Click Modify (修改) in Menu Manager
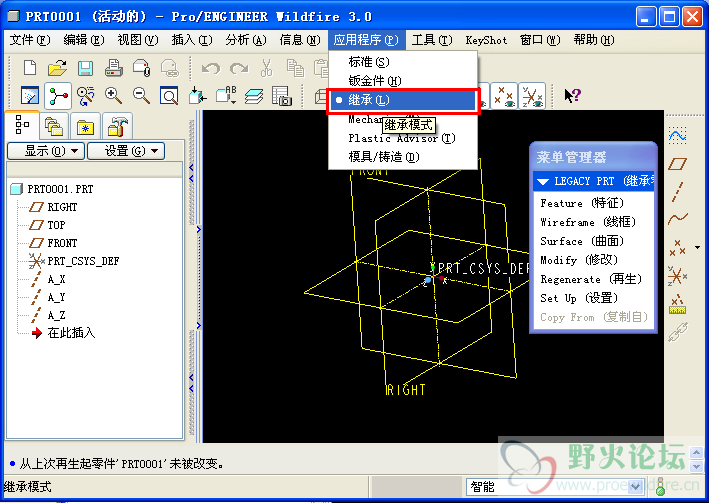Image resolution: width=709 pixels, height=503 pixels. (x=593, y=260)
